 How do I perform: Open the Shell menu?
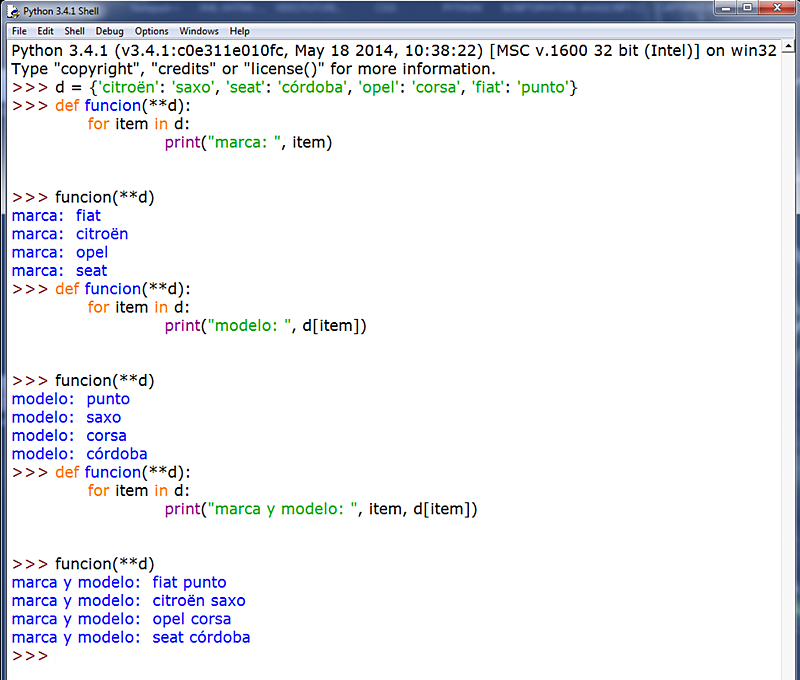click(74, 31)
